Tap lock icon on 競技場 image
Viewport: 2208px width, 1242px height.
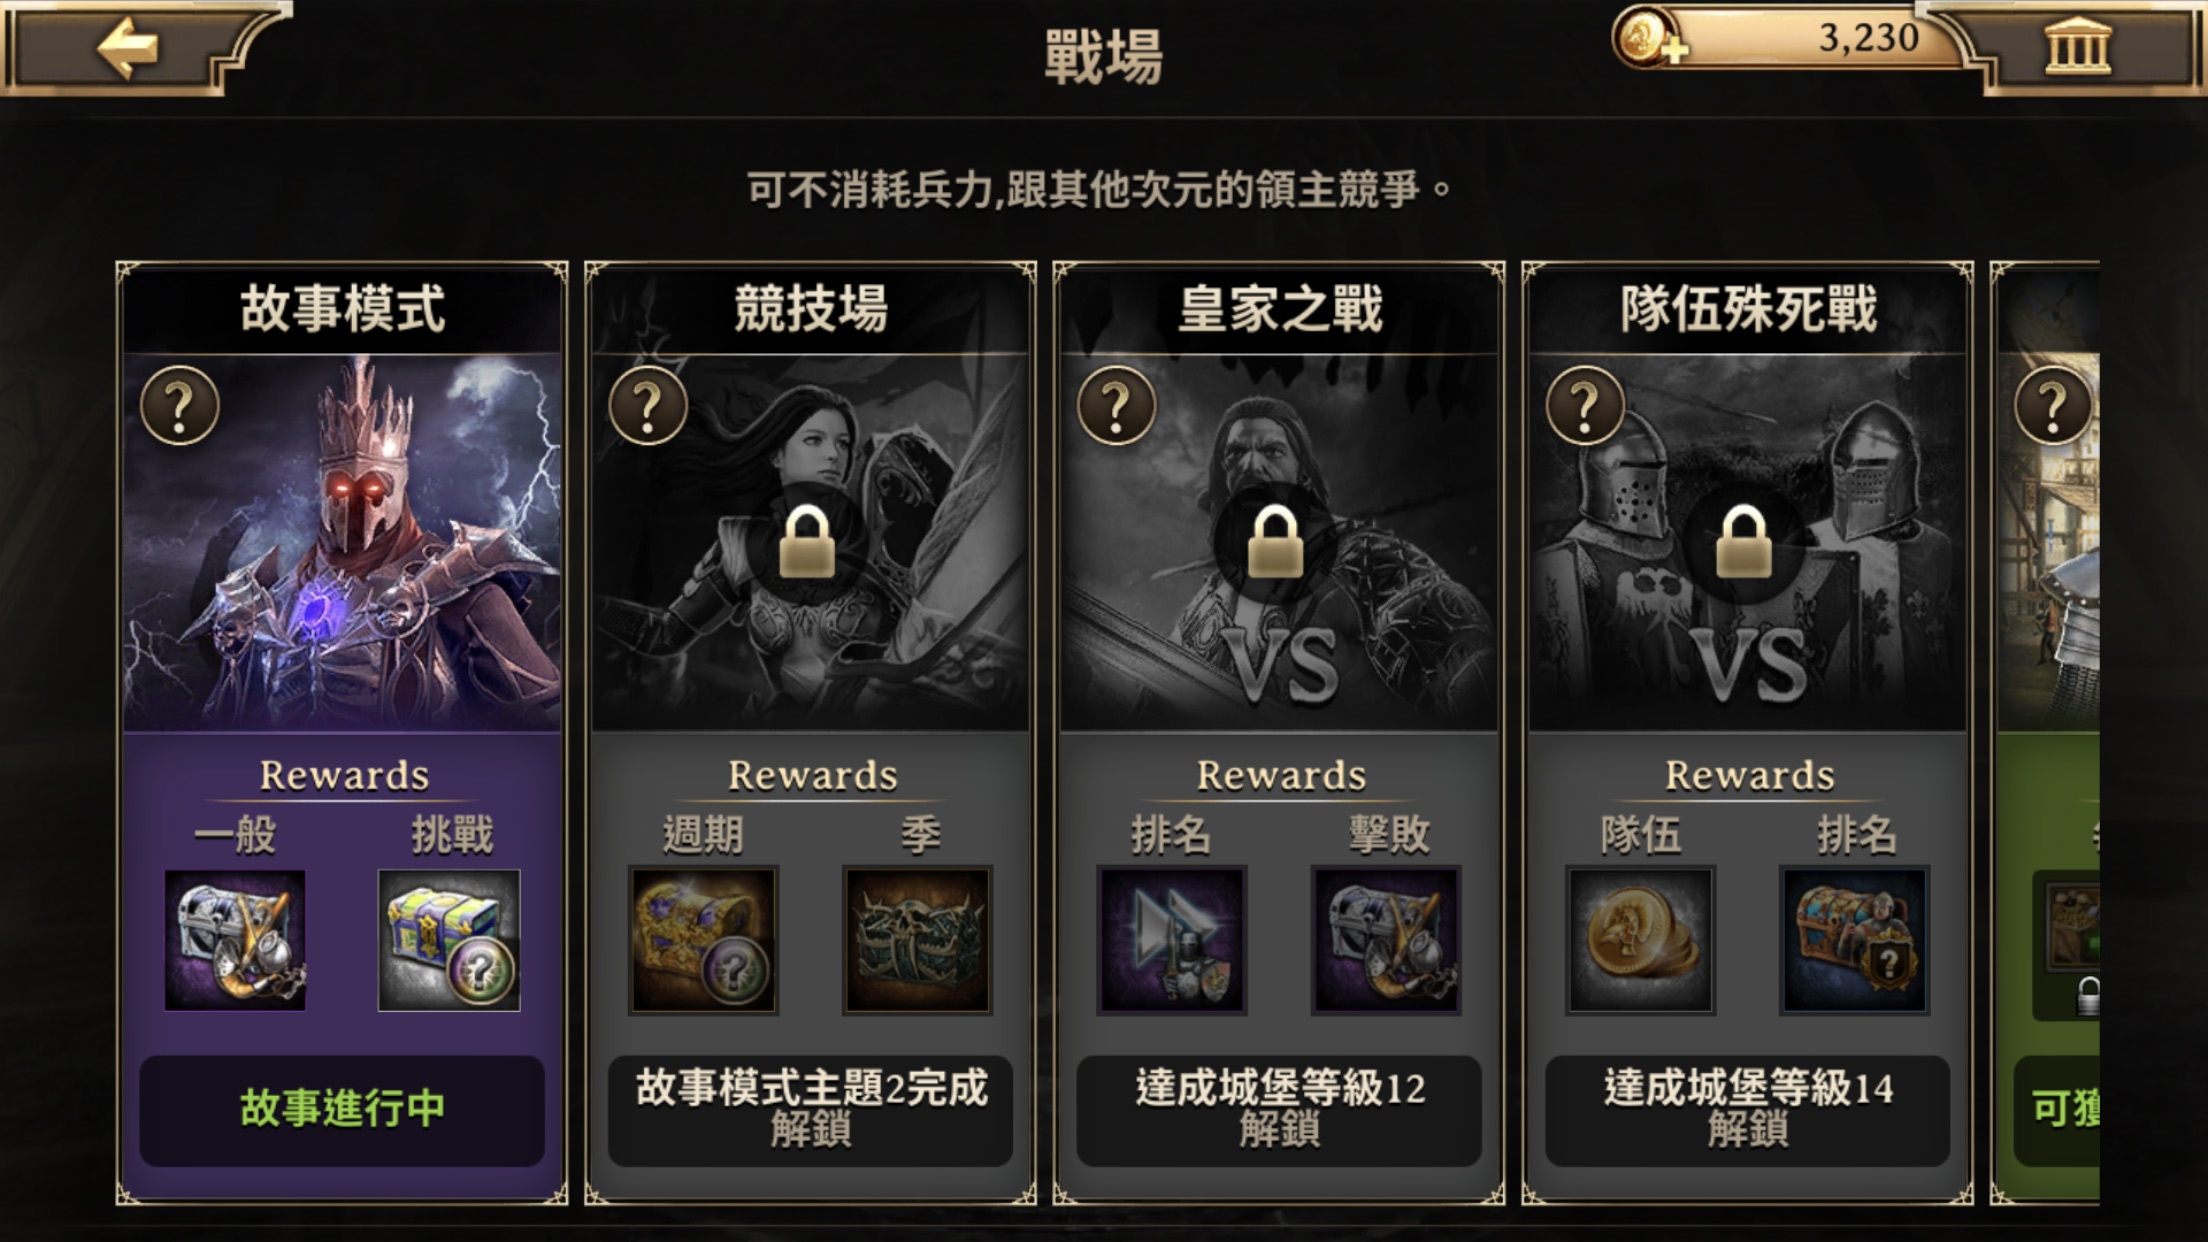pyautogui.click(x=807, y=541)
